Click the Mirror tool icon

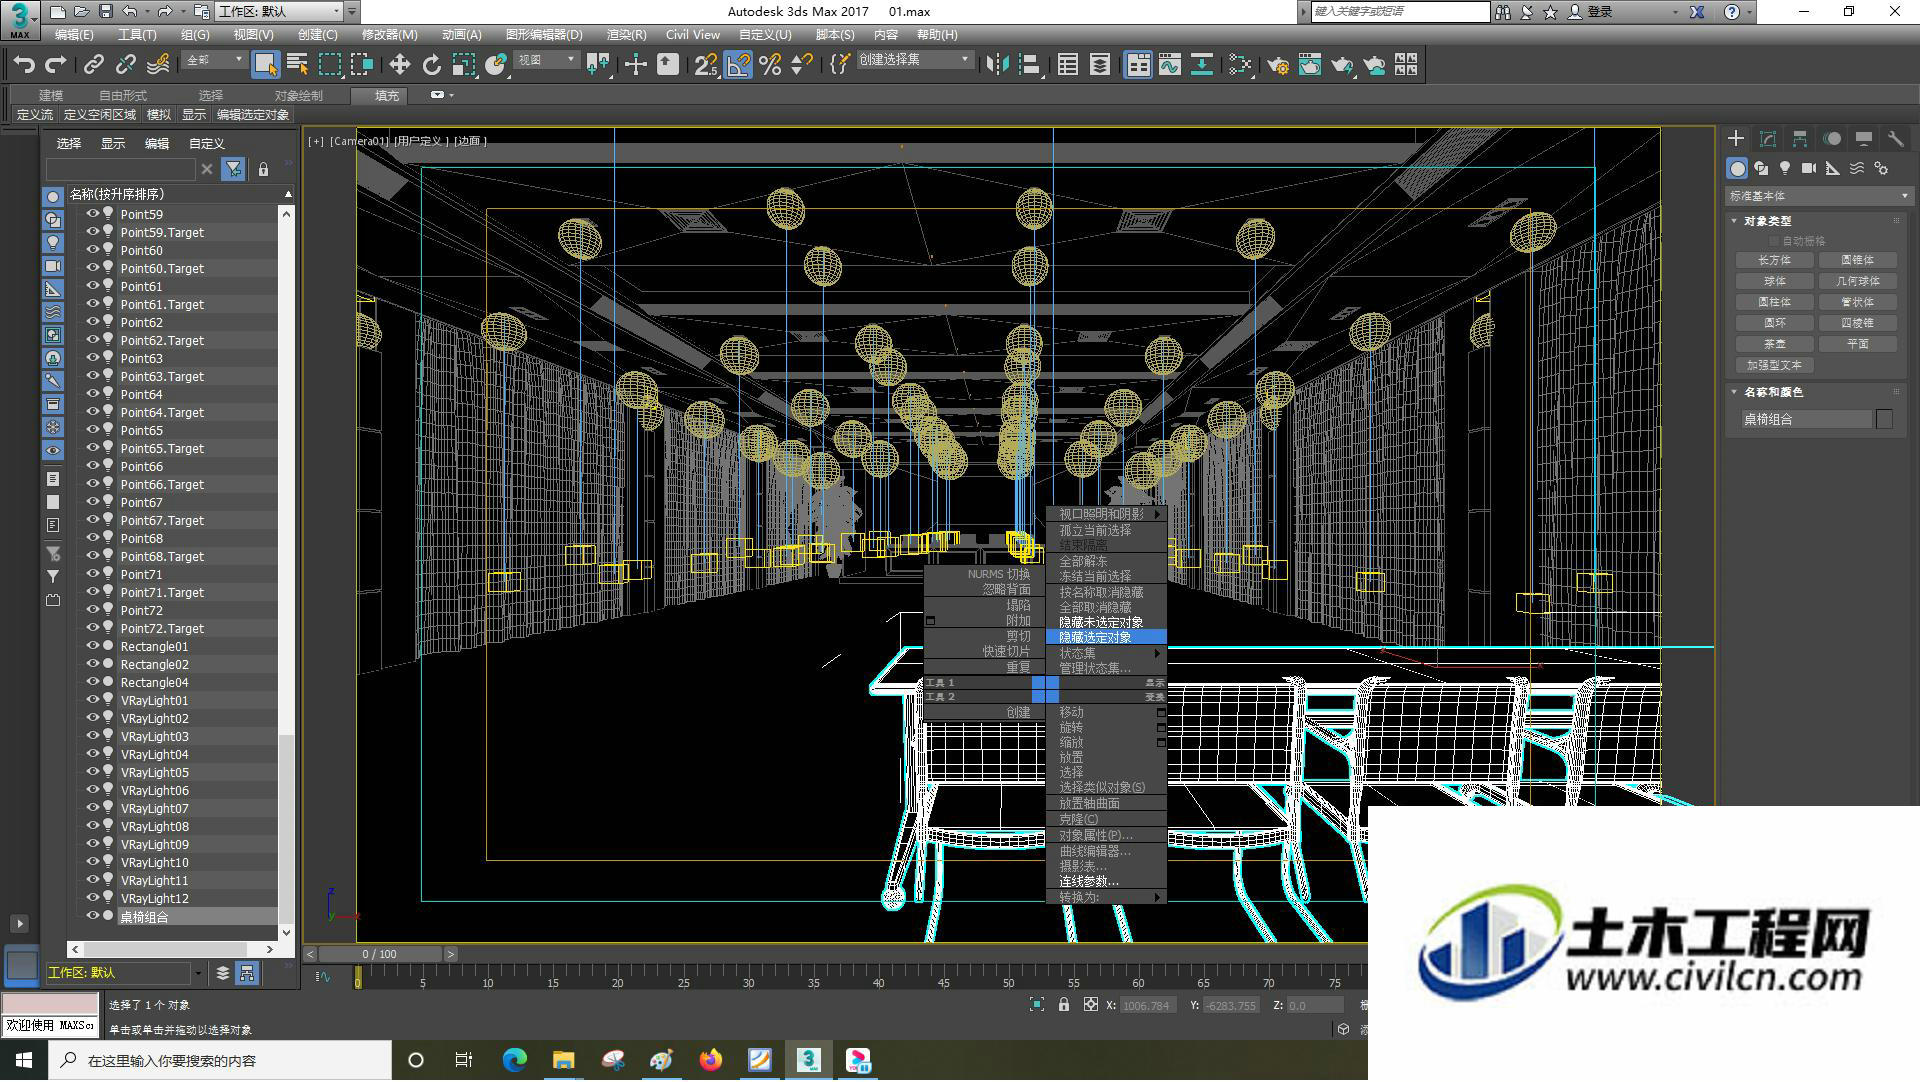[997, 65]
